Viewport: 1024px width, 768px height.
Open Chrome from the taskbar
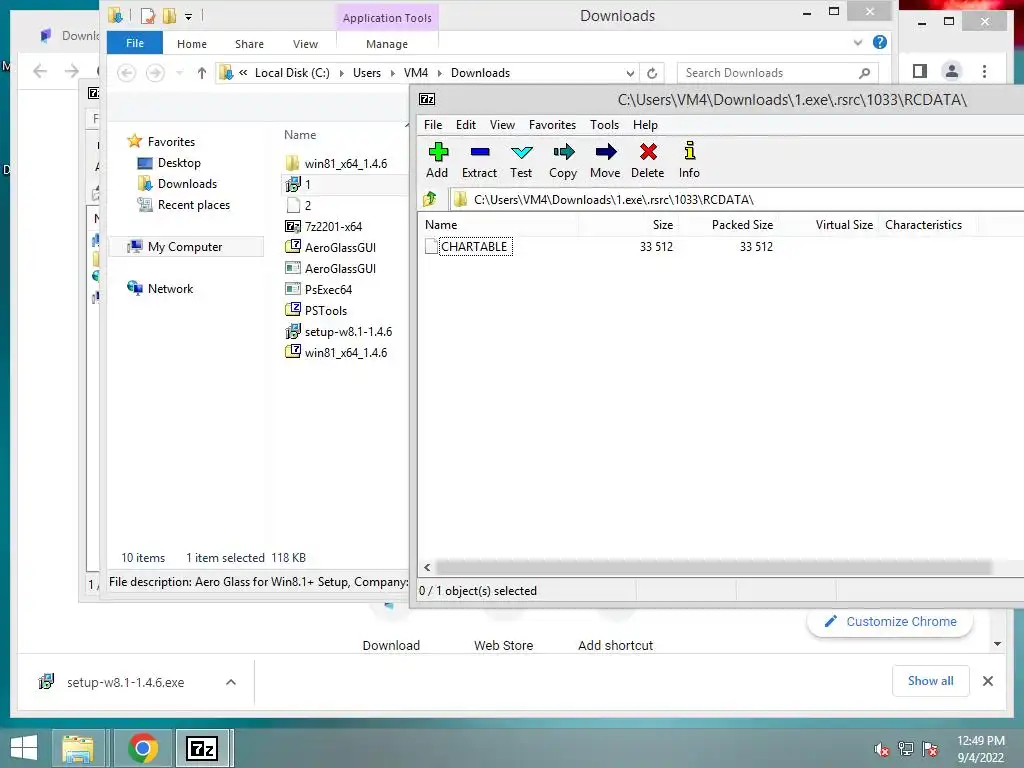pyautogui.click(x=143, y=748)
